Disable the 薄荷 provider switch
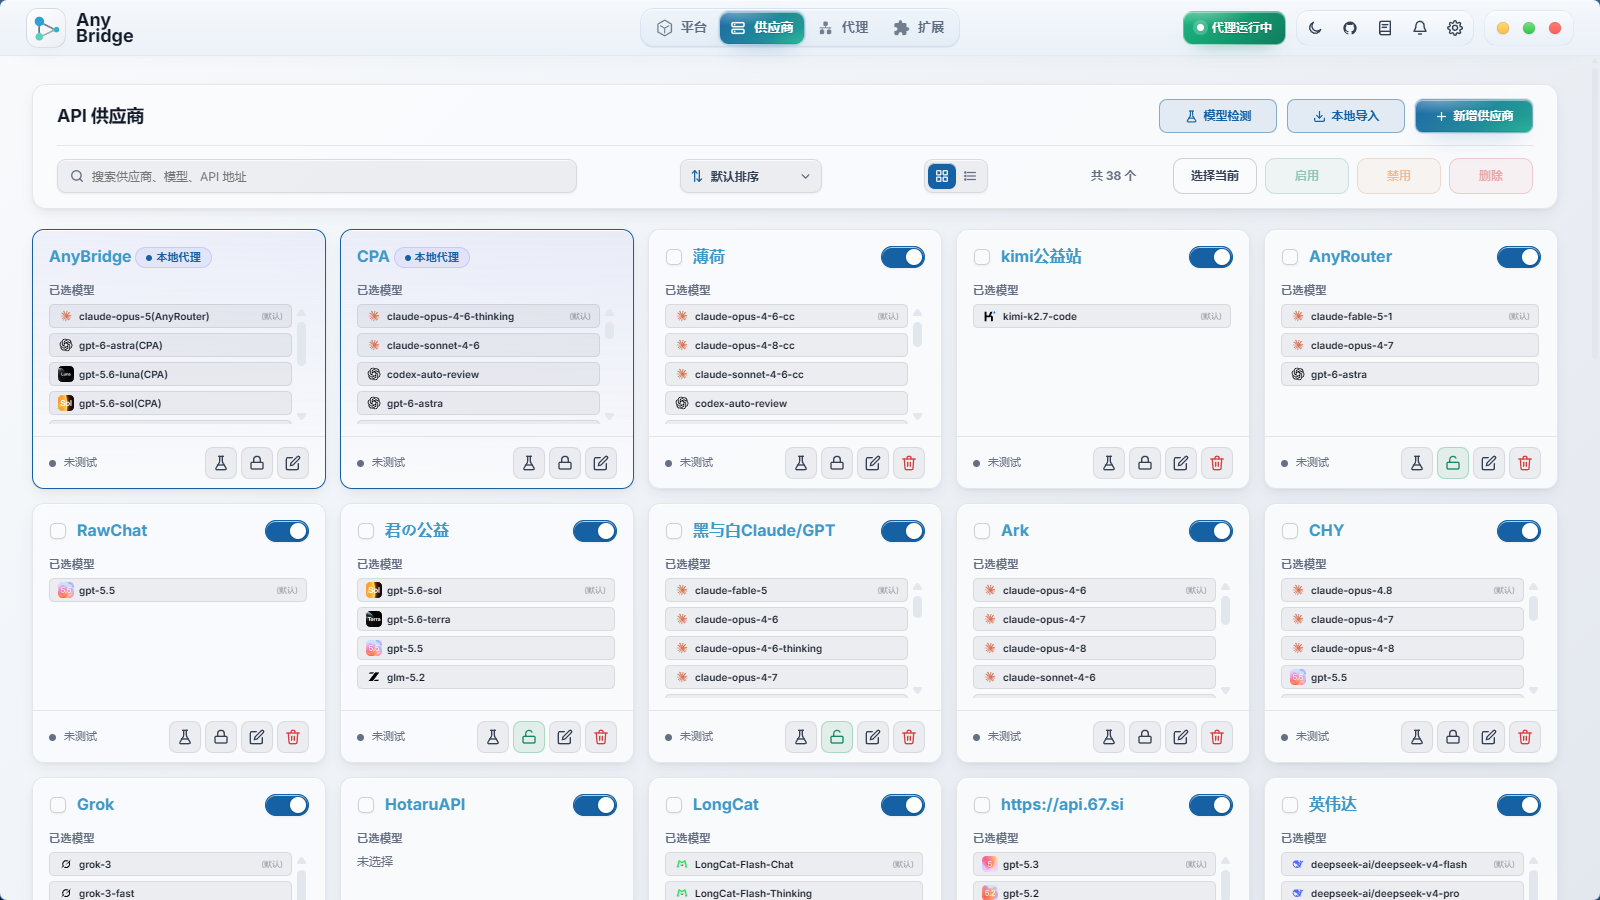Image resolution: width=1600 pixels, height=900 pixels. (x=903, y=257)
